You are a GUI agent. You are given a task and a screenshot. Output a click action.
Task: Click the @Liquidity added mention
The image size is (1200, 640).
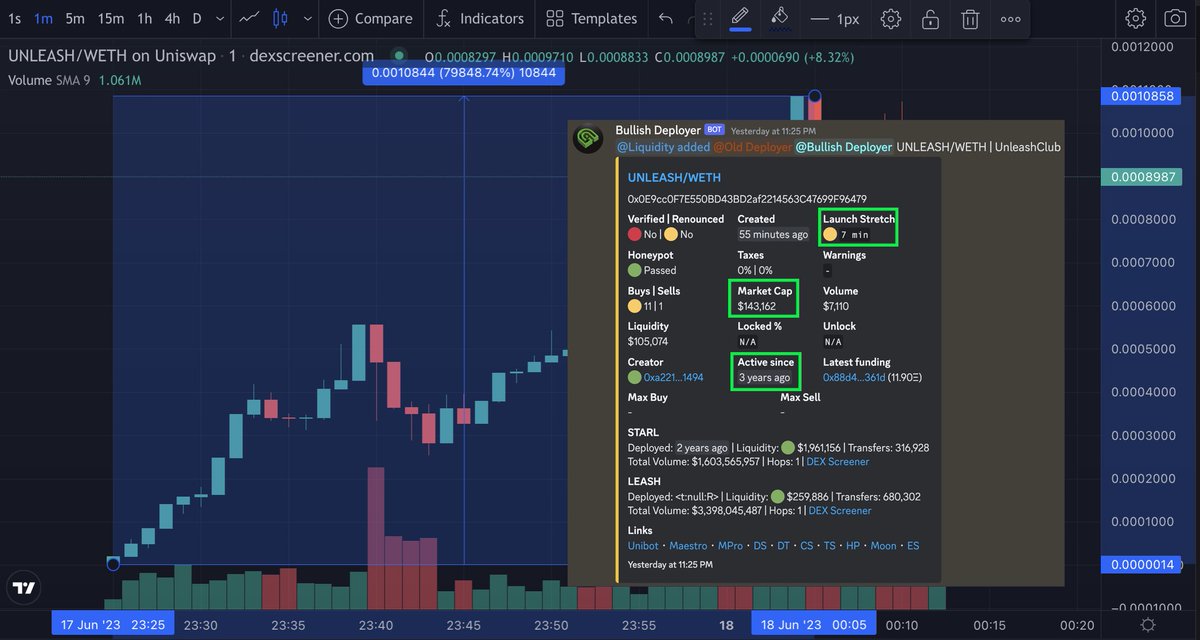click(x=662, y=147)
